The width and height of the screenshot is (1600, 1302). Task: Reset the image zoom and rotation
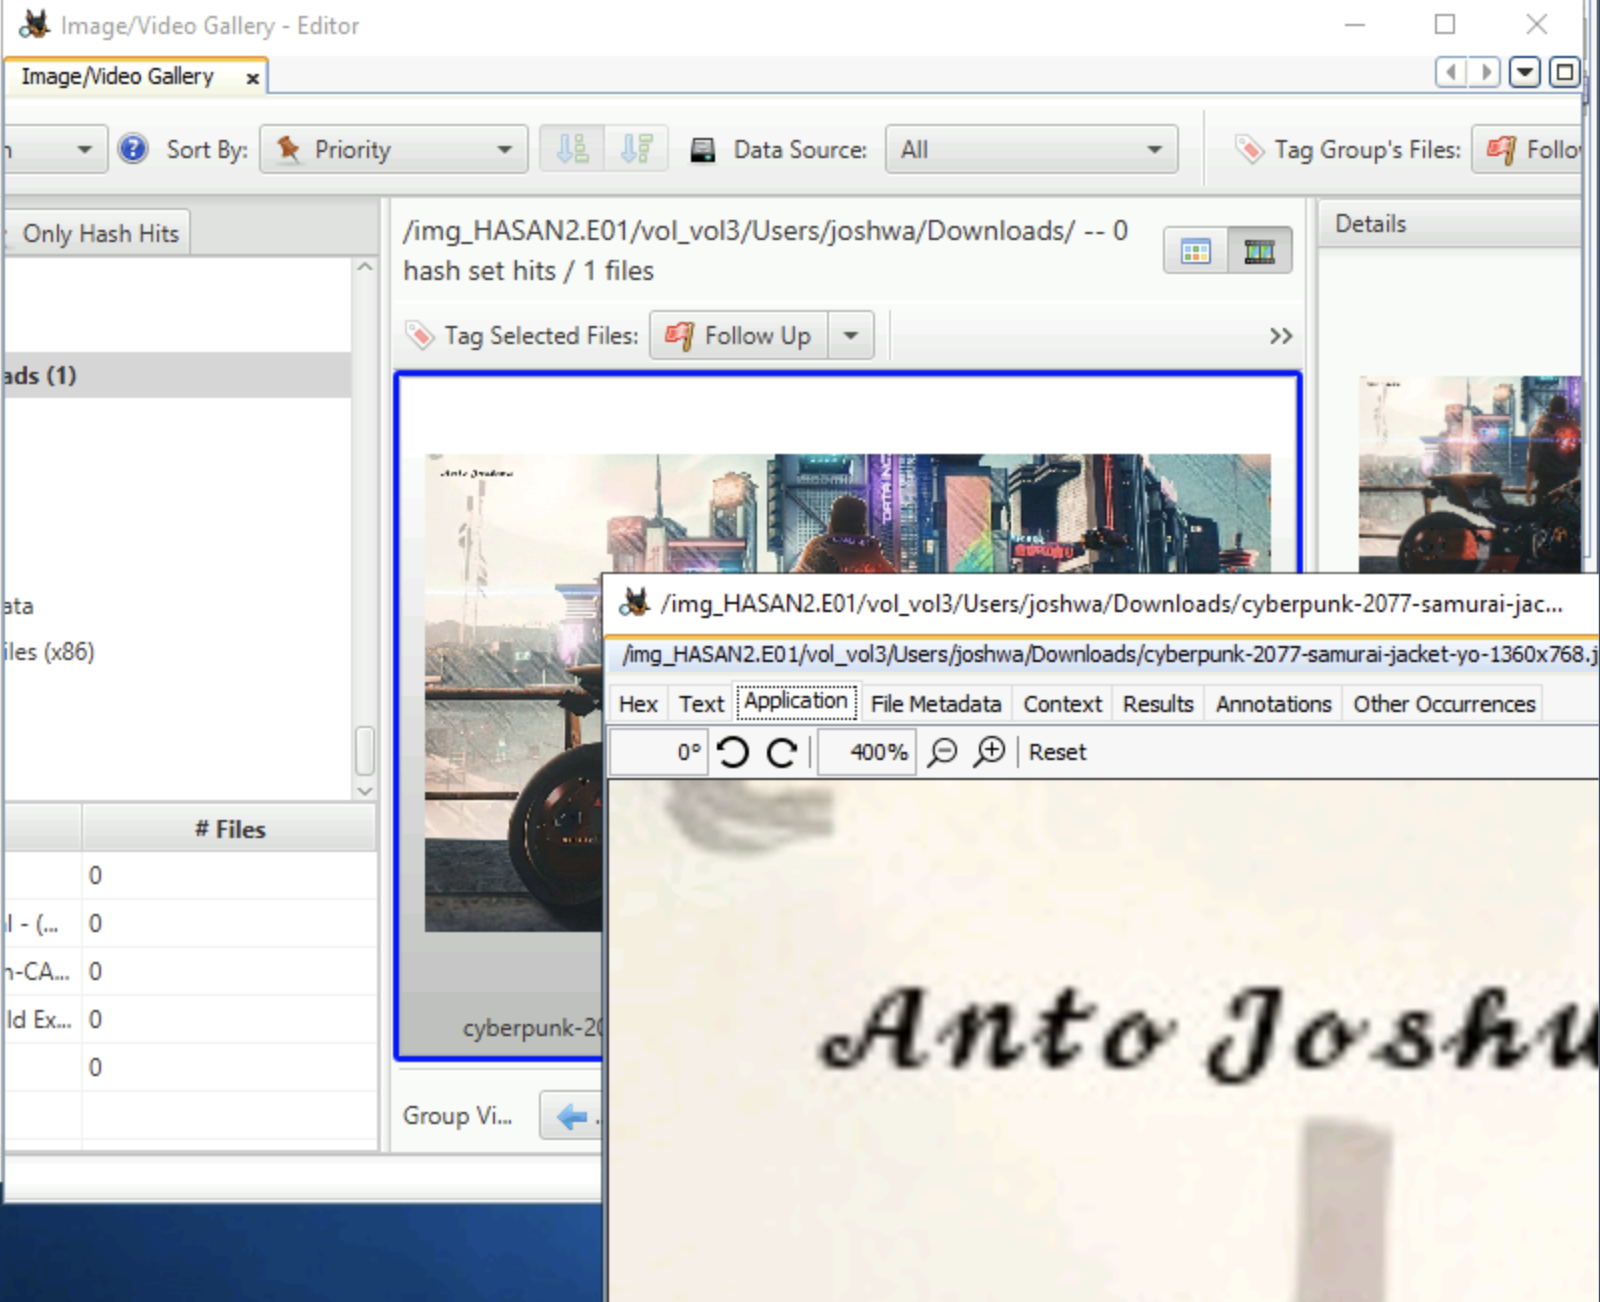tap(1057, 752)
